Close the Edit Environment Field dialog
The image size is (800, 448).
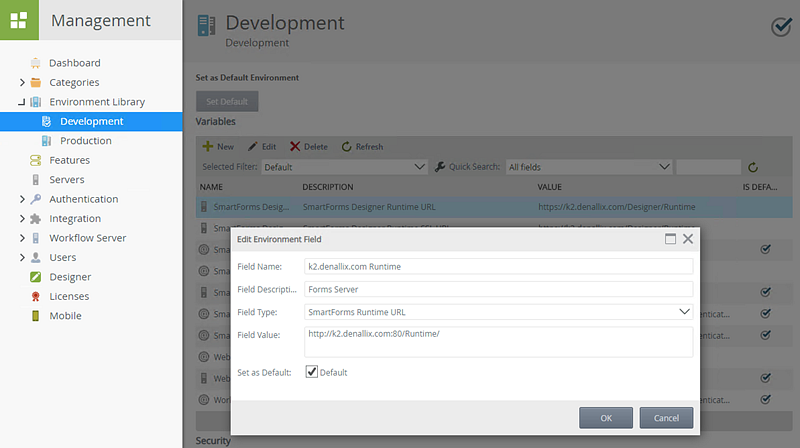pos(688,239)
